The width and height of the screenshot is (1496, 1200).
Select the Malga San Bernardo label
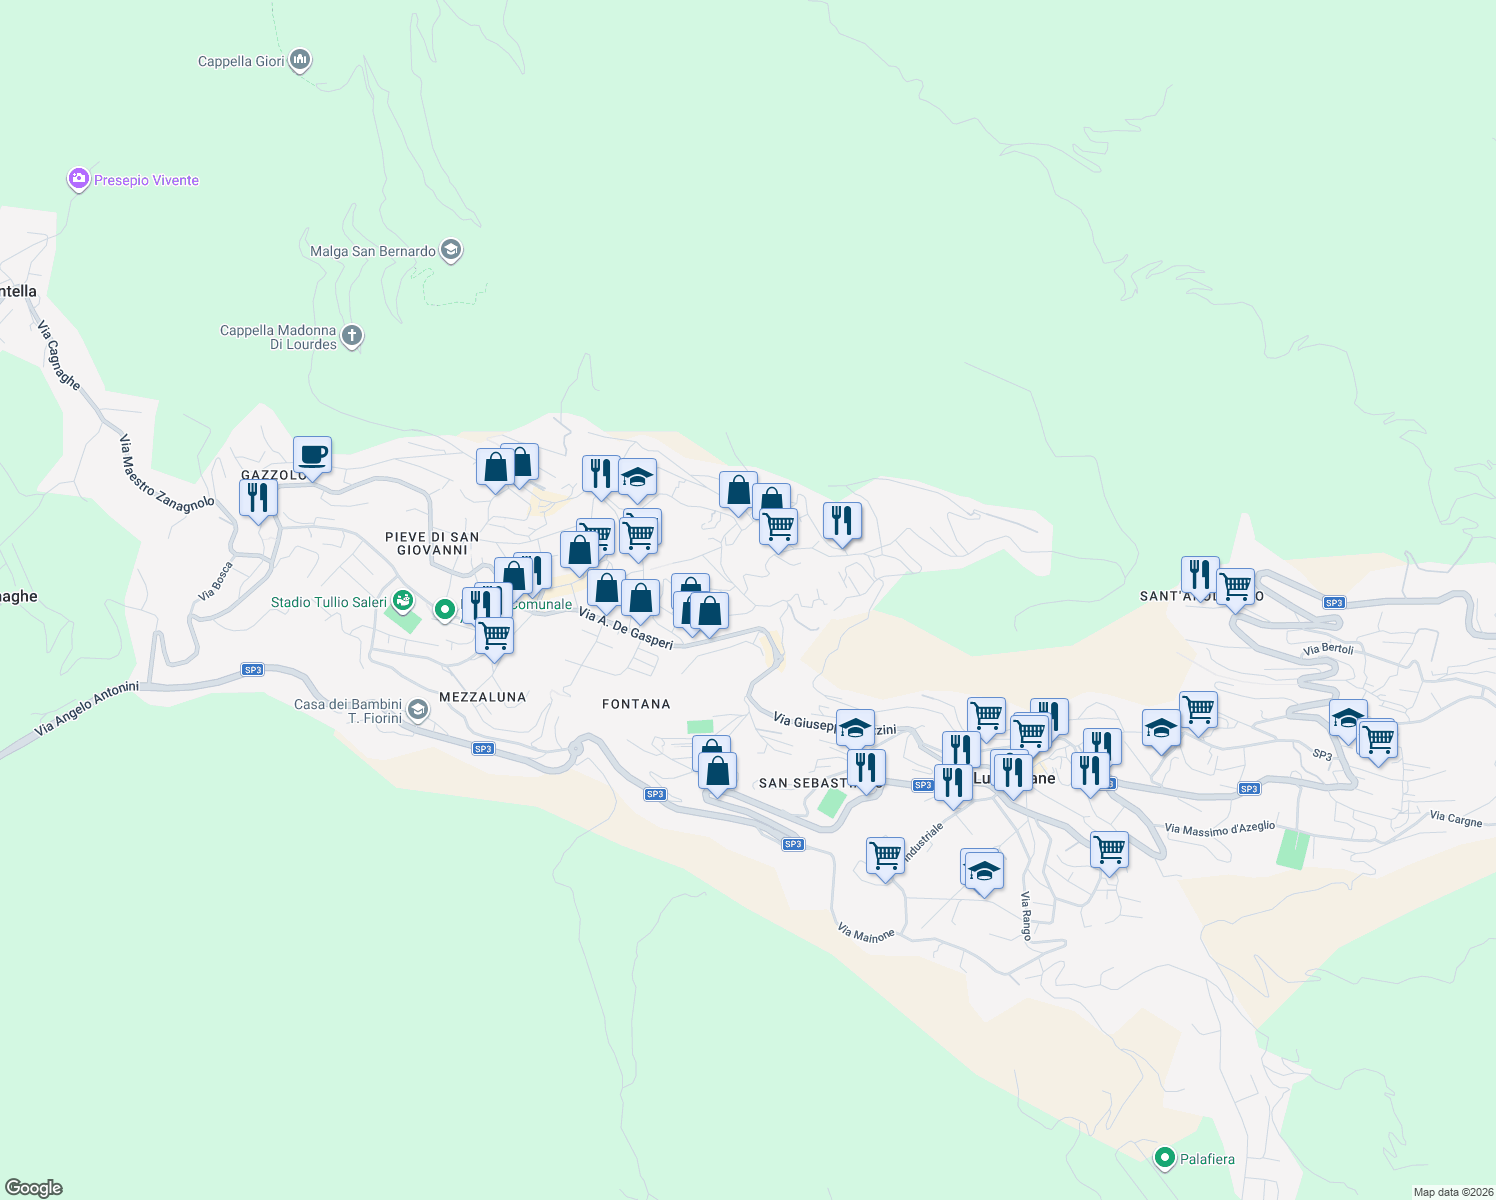[x=373, y=251]
